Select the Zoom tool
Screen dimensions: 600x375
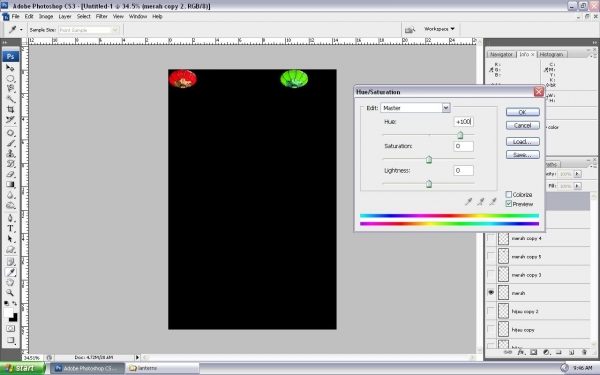pos(10,293)
